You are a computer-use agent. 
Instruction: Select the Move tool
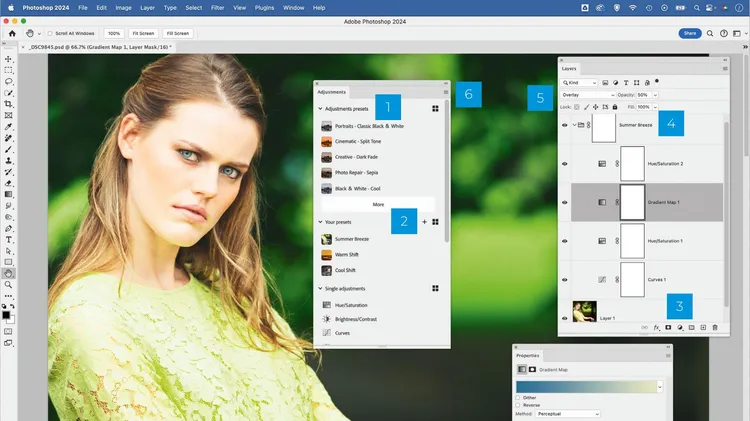(x=9, y=59)
